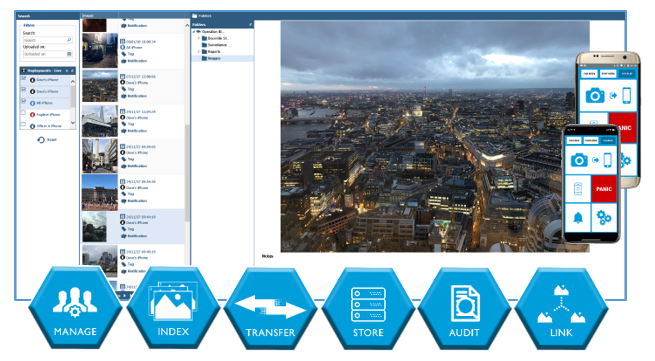Uncheck the first Dave's iPhone checkbox
Screen dimensions: 655x361
(x=23, y=79)
